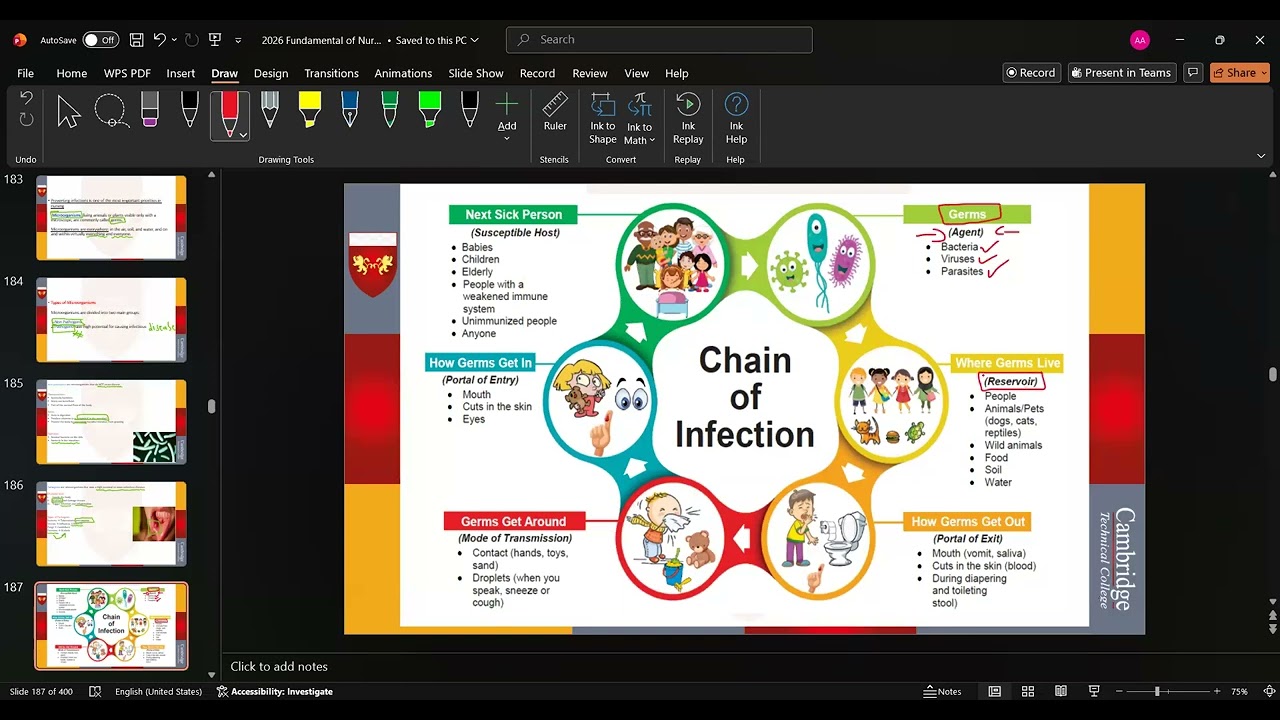This screenshot has width=1280, height=720.
Task: Expand the Add pen dropdown
Action: point(507,138)
